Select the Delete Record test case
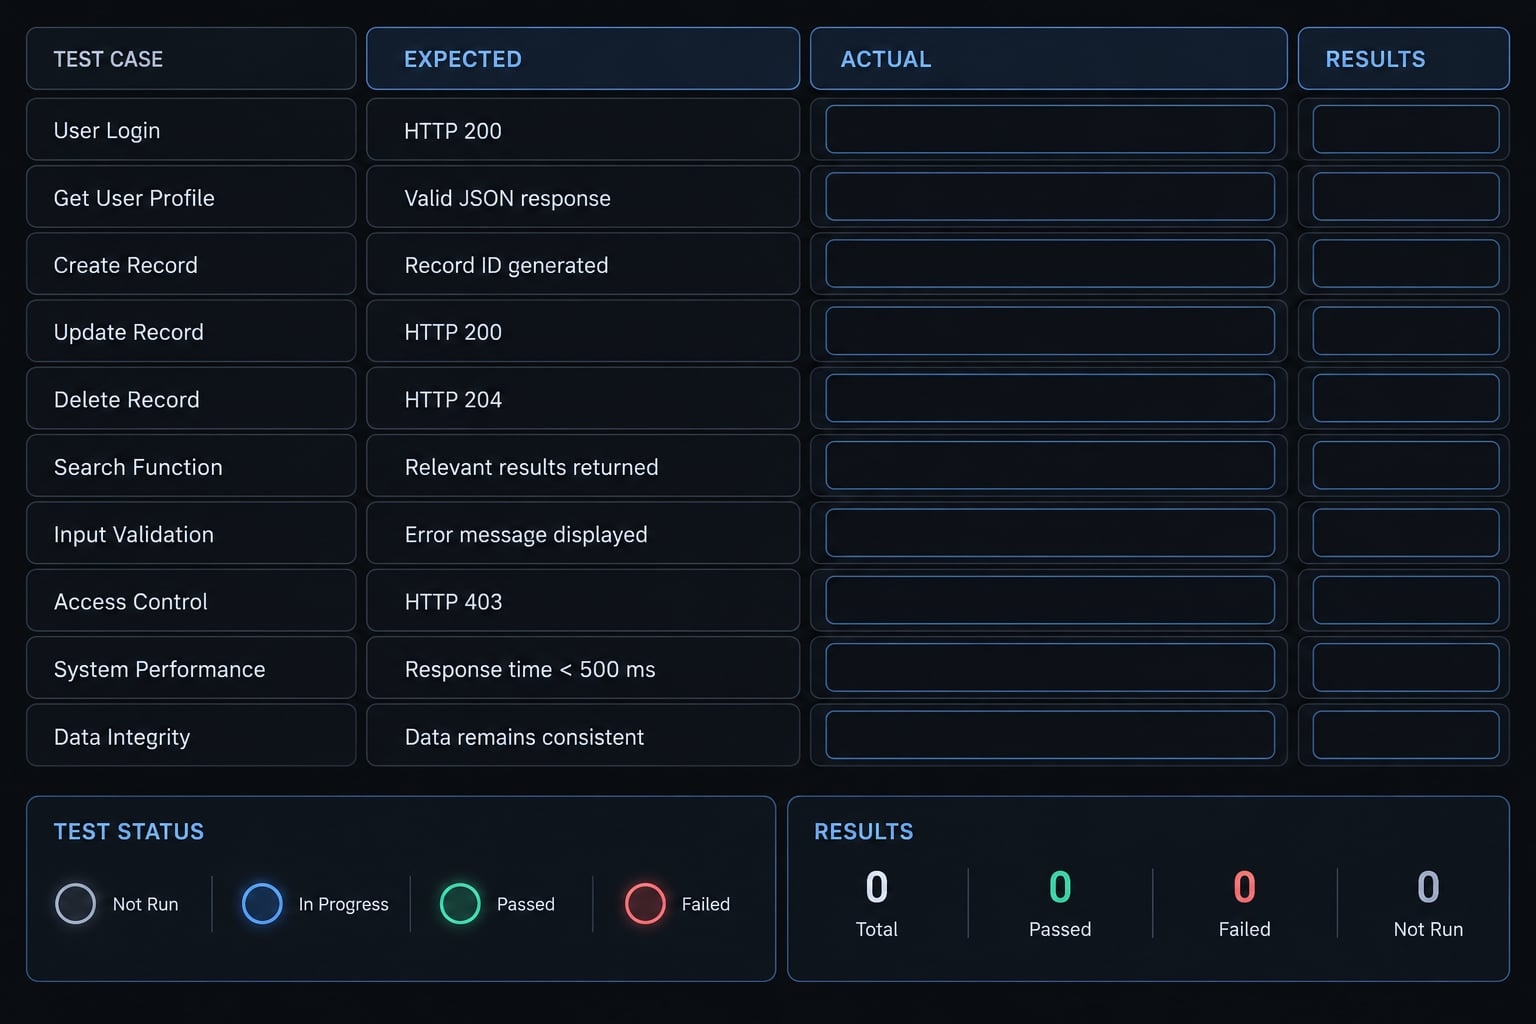Viewport: 1536px width, 1024px height. (x=191, y=398)
